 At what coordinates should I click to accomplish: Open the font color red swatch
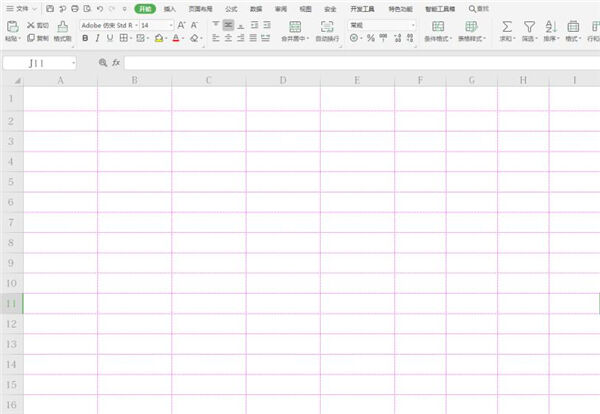(176, 38)
